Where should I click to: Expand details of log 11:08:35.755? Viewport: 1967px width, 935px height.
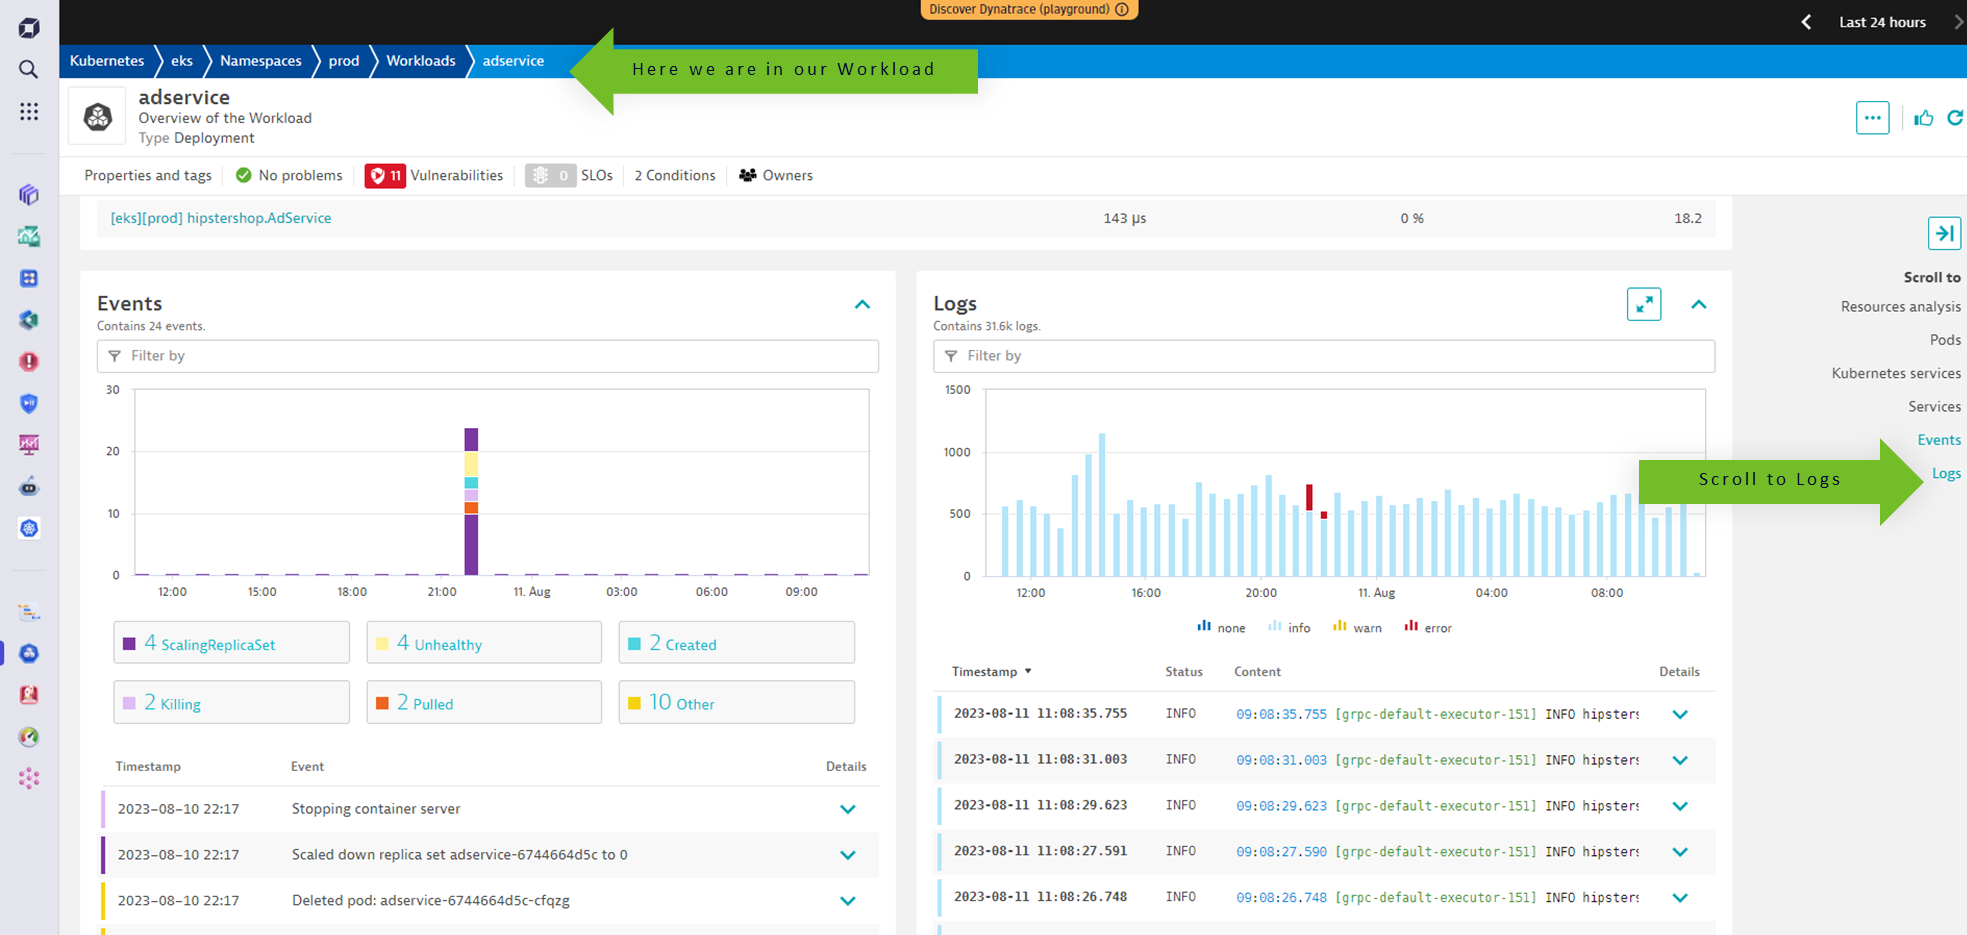1680,714
